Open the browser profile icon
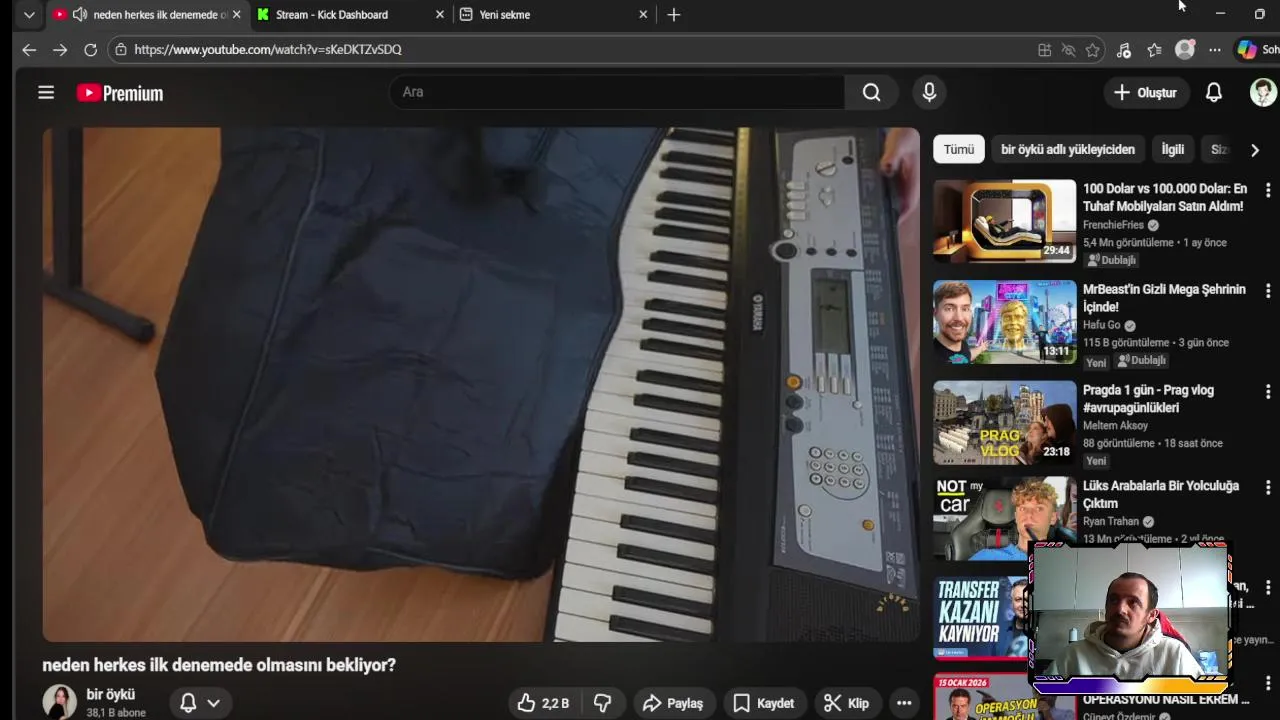Image resolution: width=1280 pixels, height=720 pixels. [1185, 49]
